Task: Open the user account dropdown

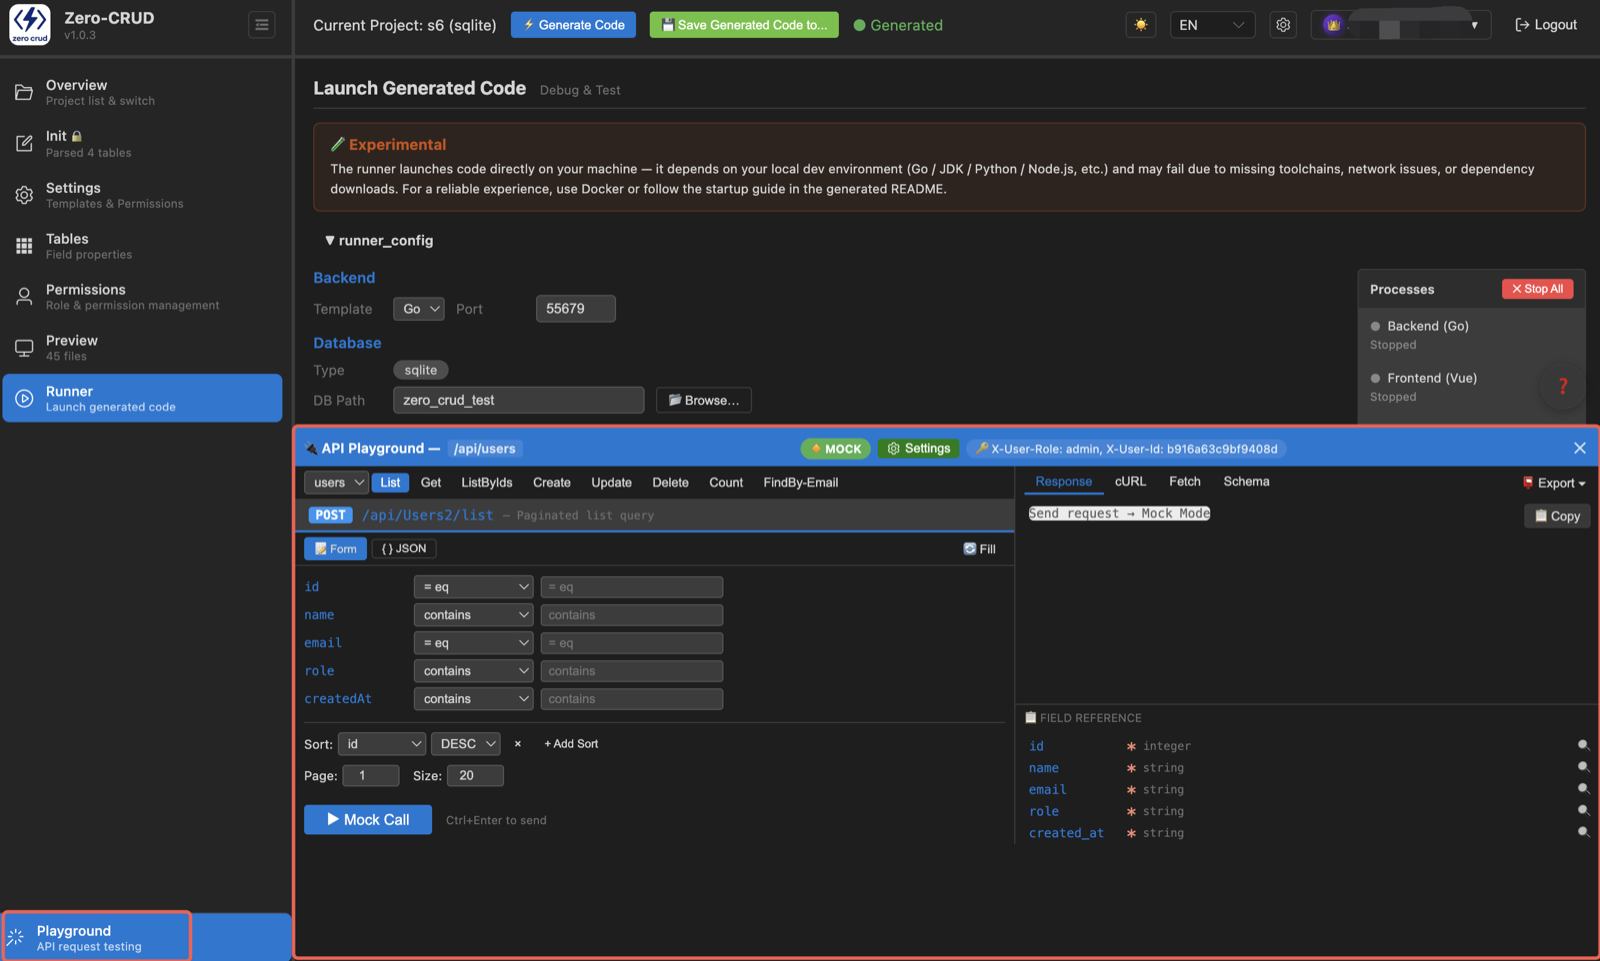Action: coord(1401,25)
